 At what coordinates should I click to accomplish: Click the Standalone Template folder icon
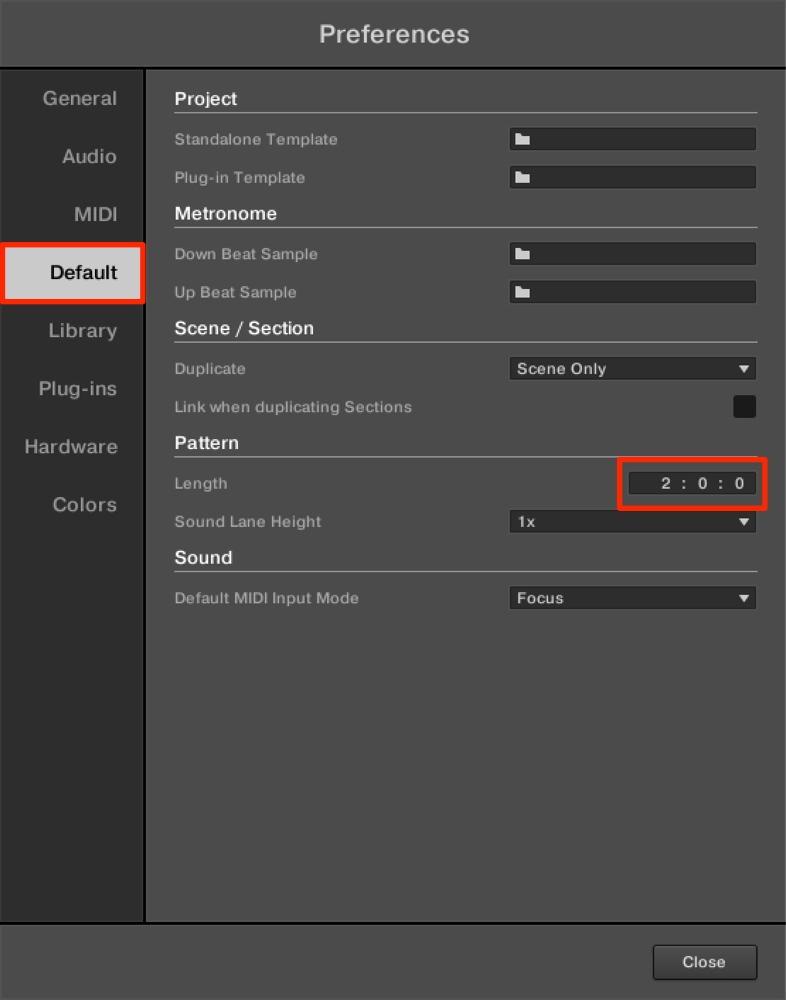(x=523, y=139)
